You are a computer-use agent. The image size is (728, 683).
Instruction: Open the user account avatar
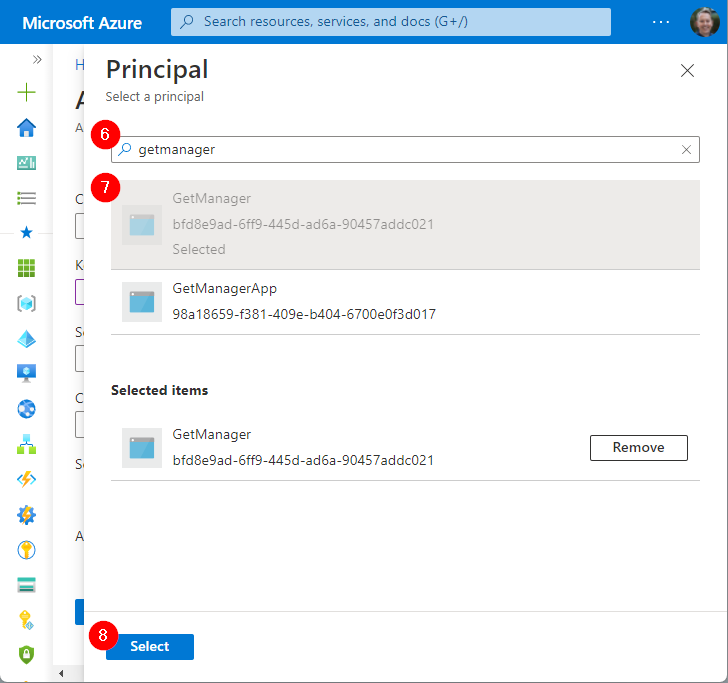(x=704, y=22)
